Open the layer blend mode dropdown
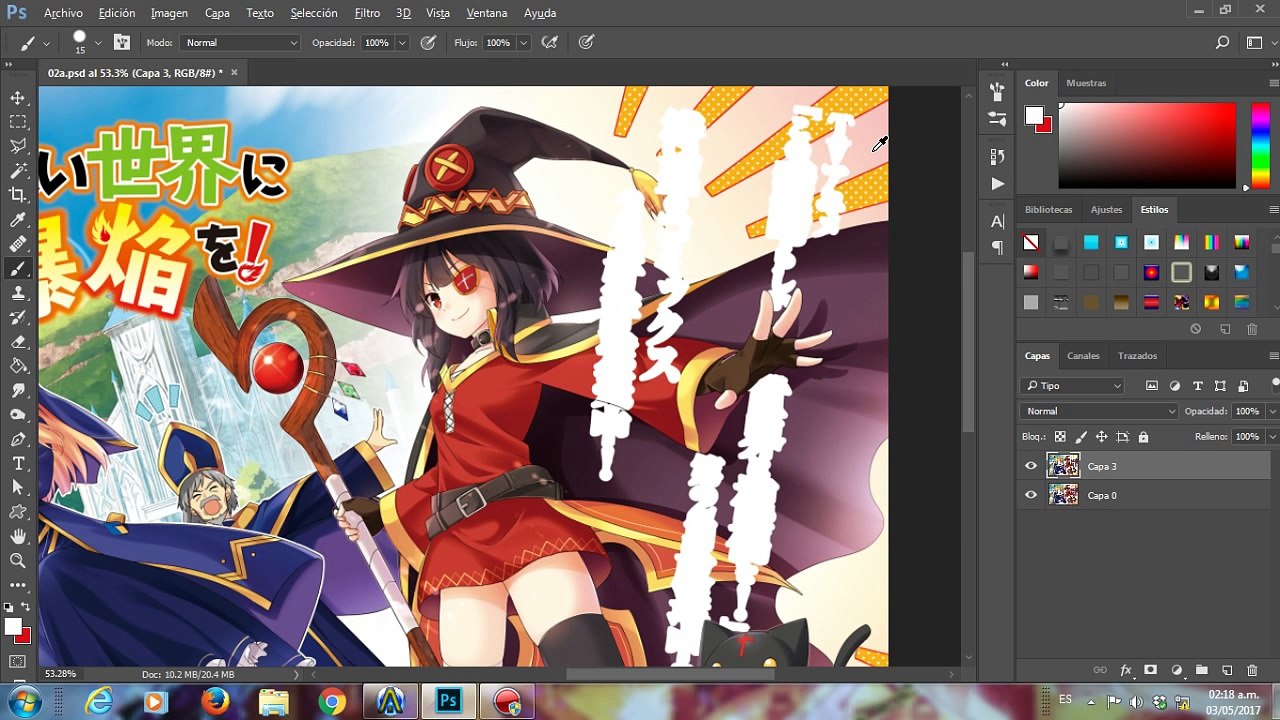The height and width of the screenshot is (720, 1280). tap(1099, 411)
